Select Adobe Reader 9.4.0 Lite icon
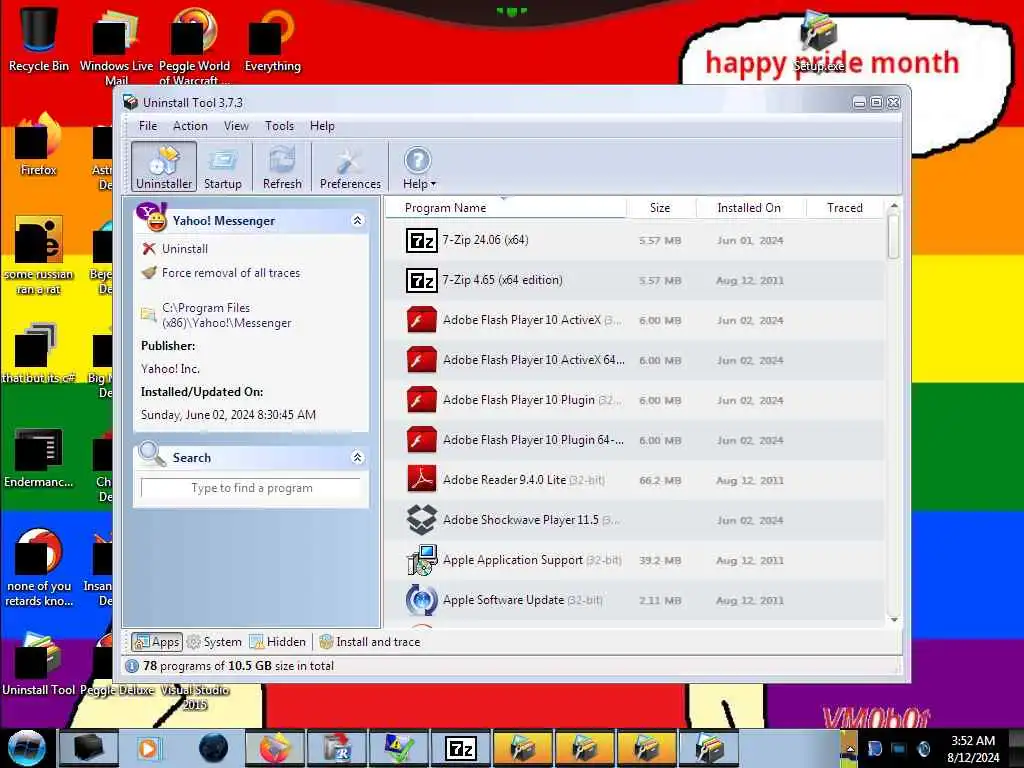Image resolution: width=1024 pixels, height=768 pixels. coord(421,479)
